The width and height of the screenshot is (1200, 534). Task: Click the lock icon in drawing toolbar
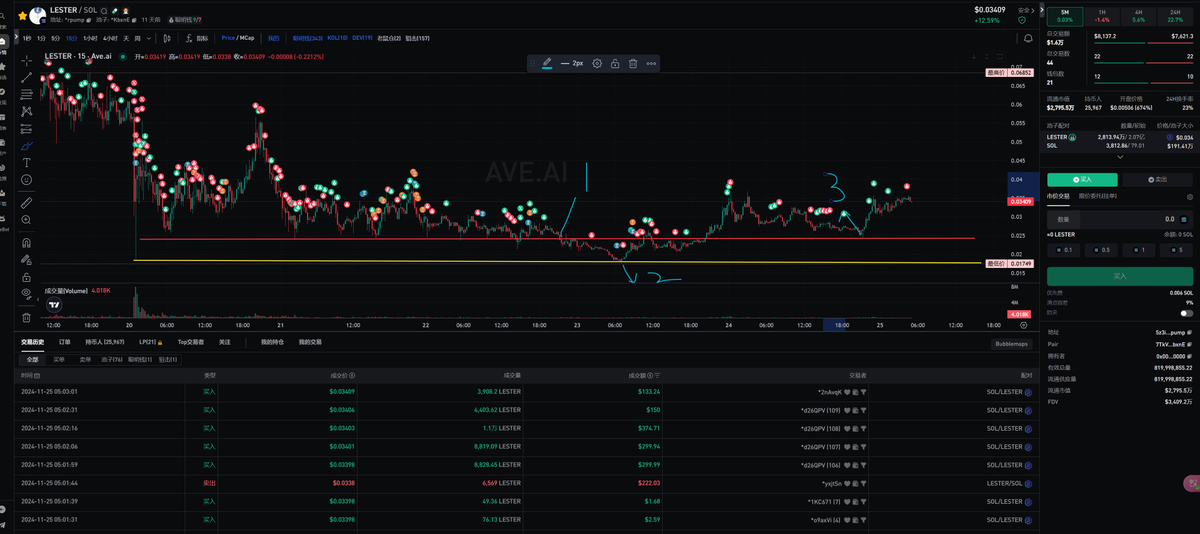[615, 63]
